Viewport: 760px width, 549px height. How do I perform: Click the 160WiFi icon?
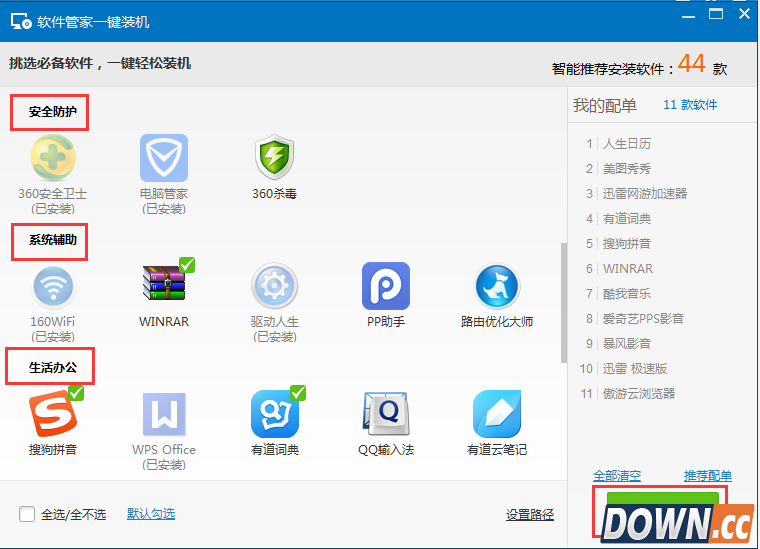click(53, 286)
